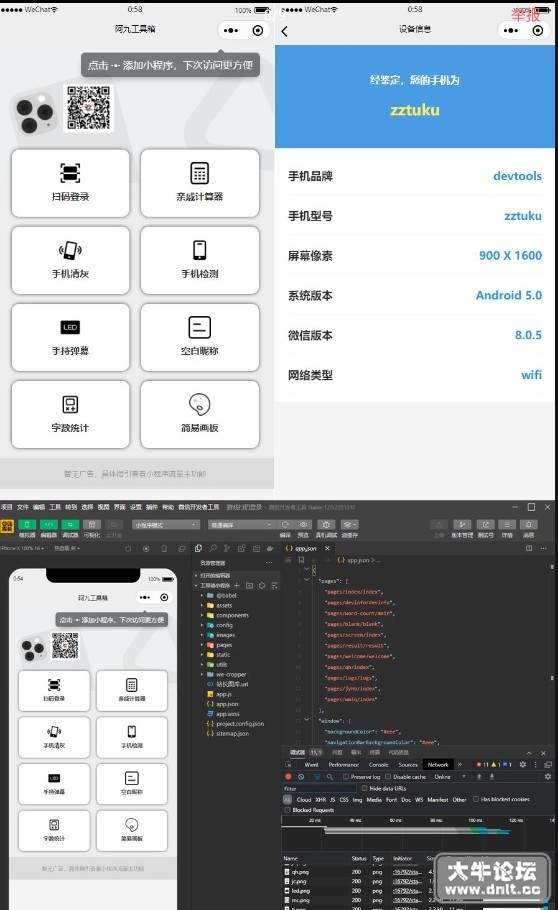558x910 pixels.
Task: Switch to the Console tab
Action: (x=379, y=765)
